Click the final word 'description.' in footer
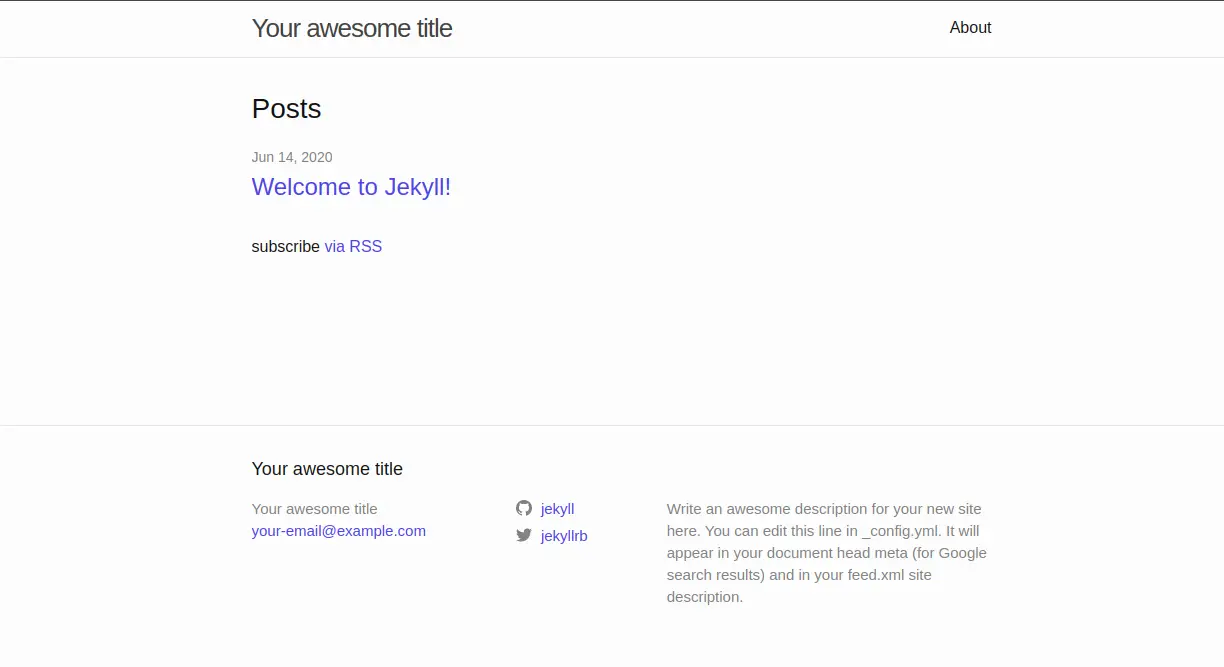1224x667 pixels. 704,597
